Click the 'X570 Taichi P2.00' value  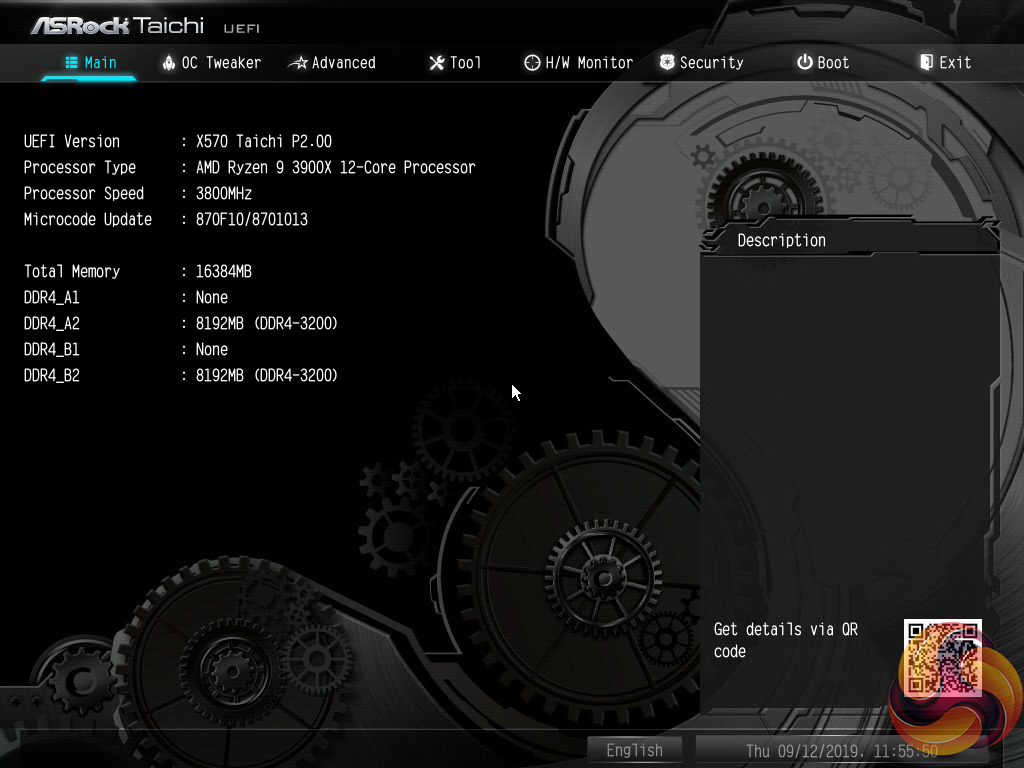(x=264, y=142)
